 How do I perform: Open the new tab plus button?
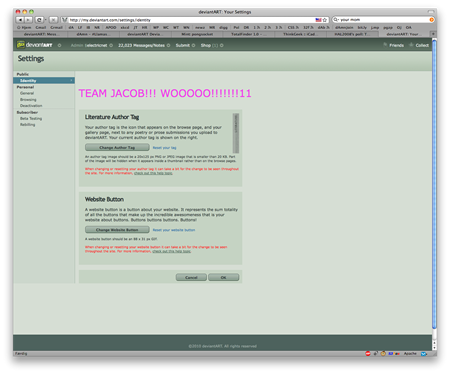coord(433,34)
